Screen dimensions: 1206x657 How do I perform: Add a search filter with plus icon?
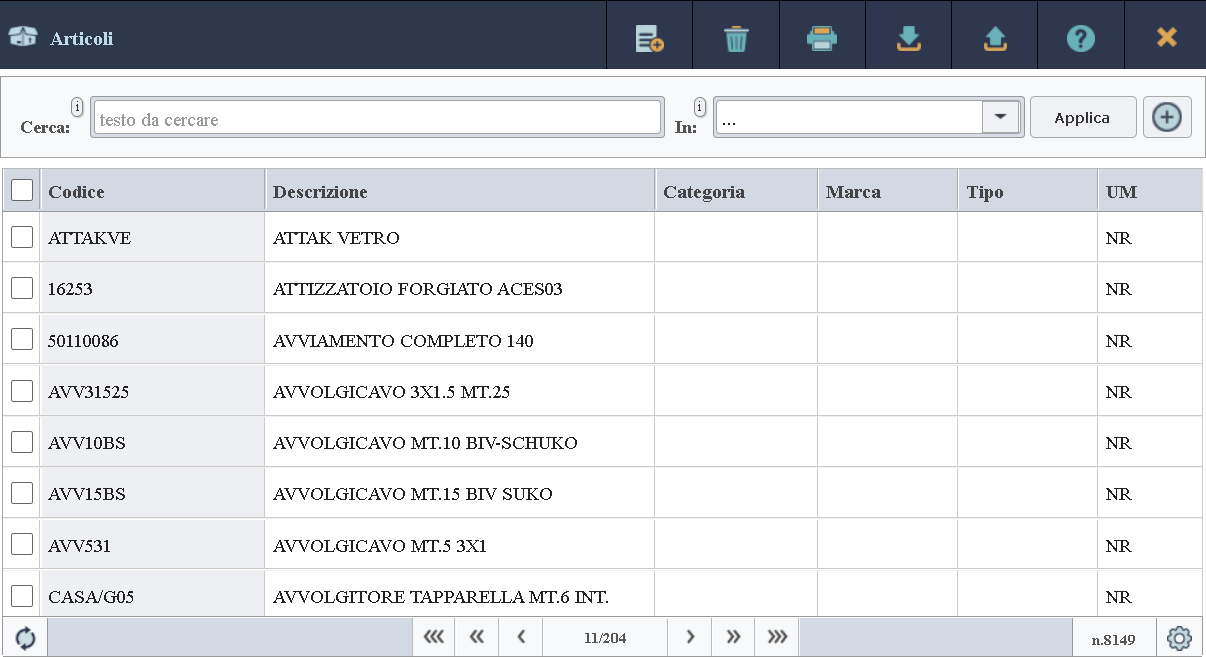point(1166,117)
